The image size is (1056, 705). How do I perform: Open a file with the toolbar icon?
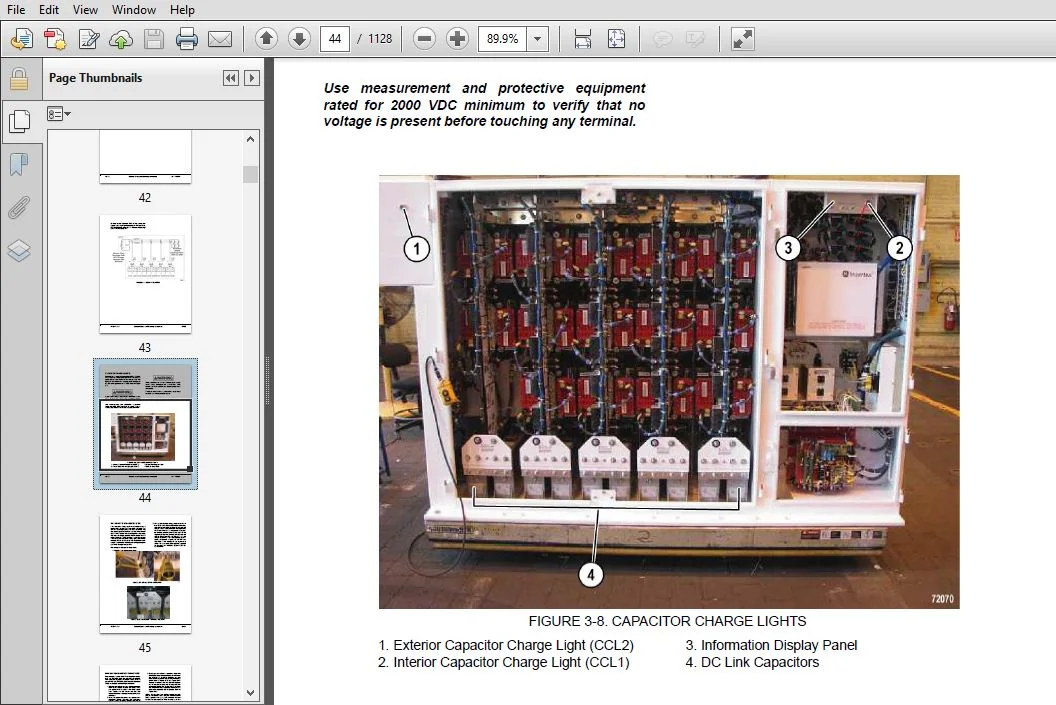[22, 39]
